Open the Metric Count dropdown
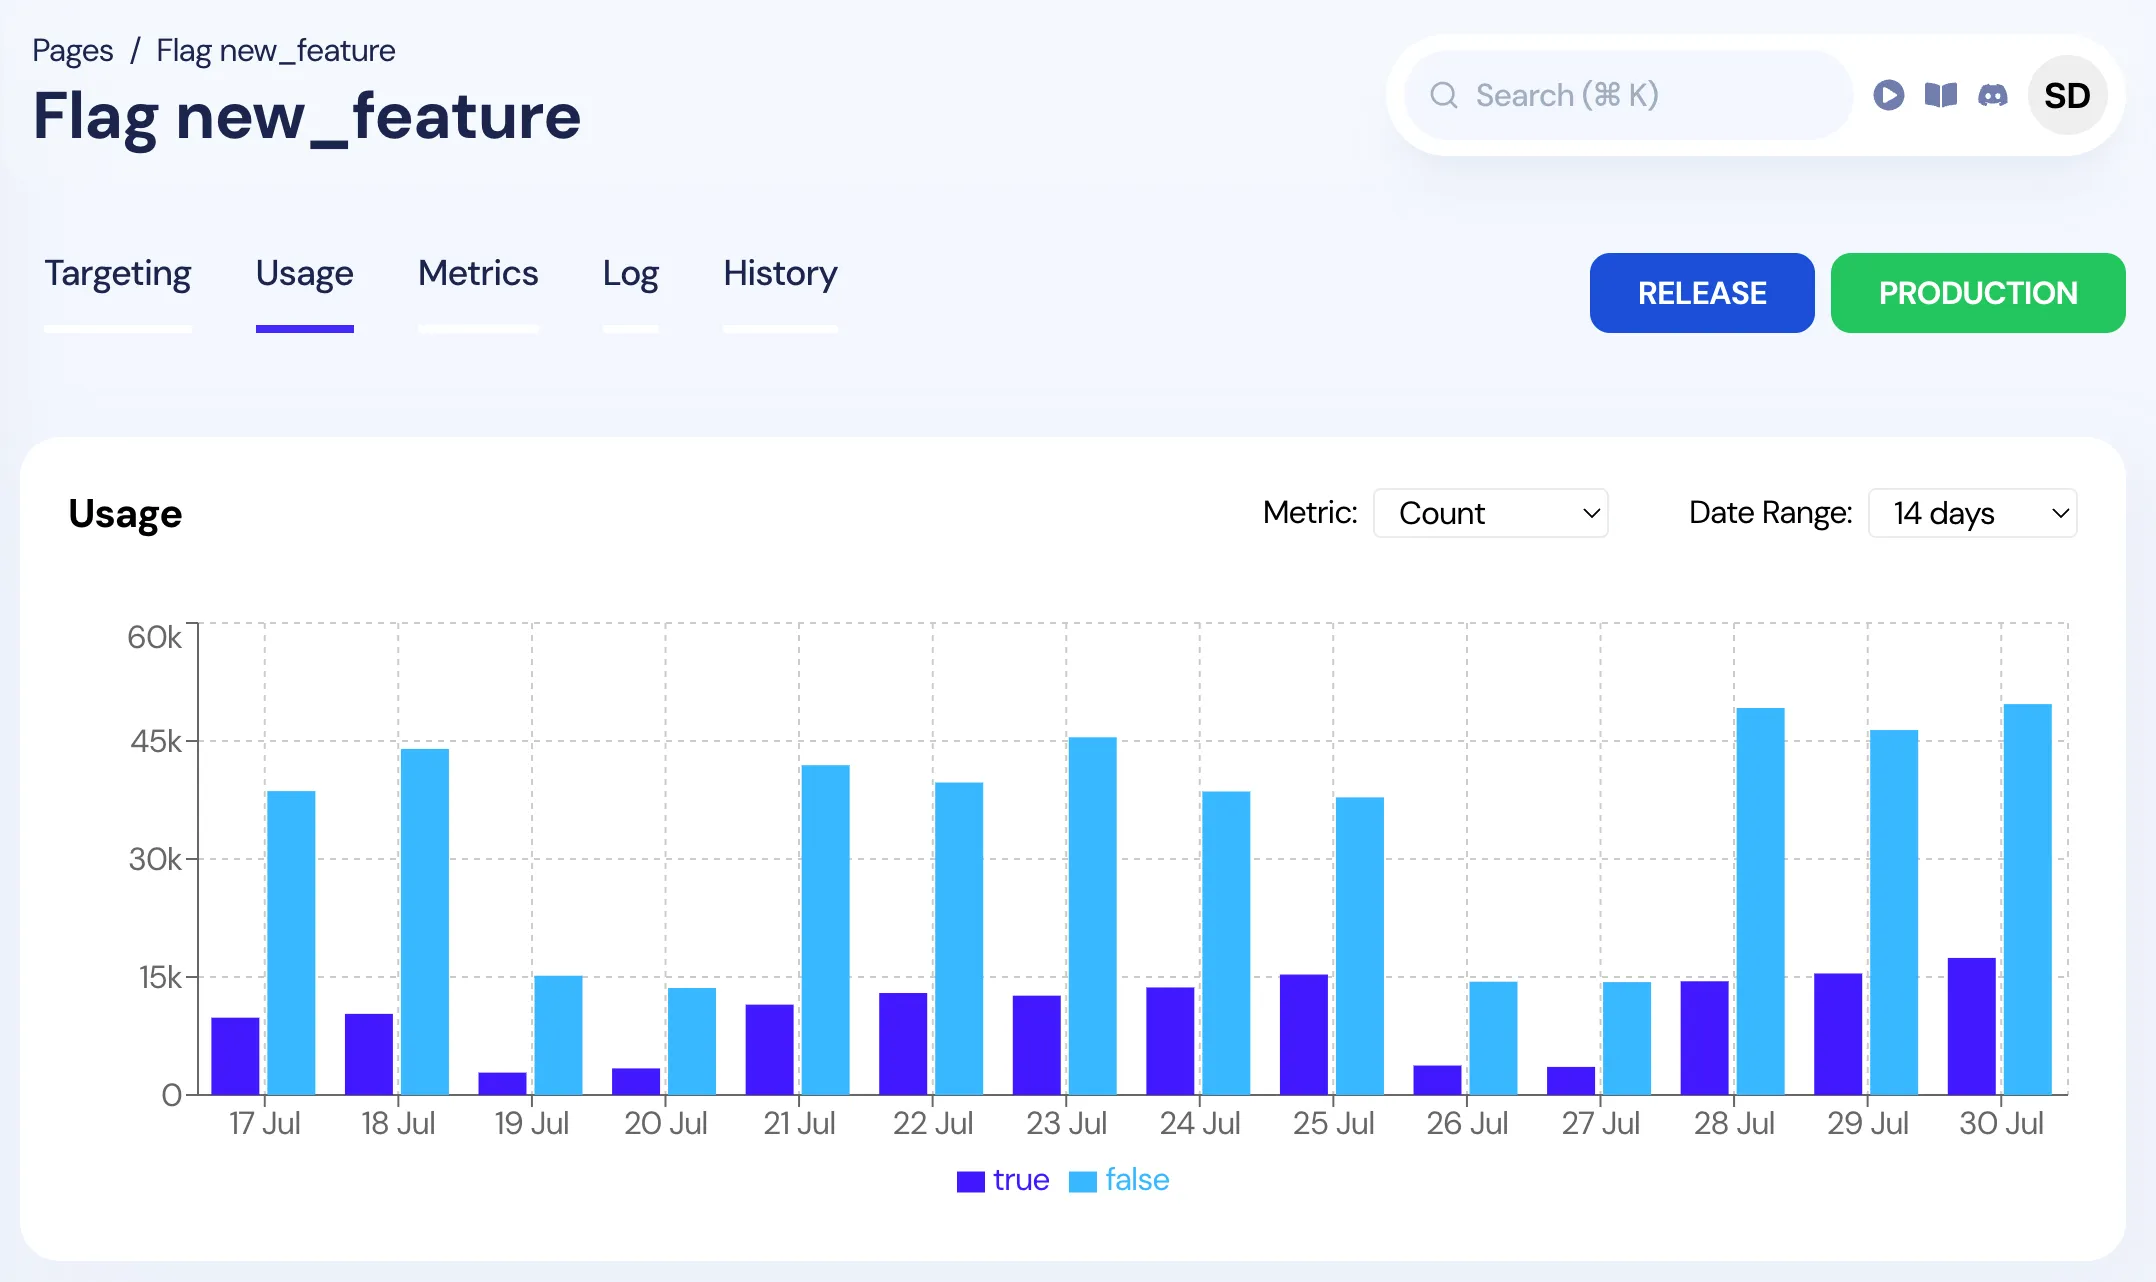This screenshot has height=1282, width=2156. 1490,513
